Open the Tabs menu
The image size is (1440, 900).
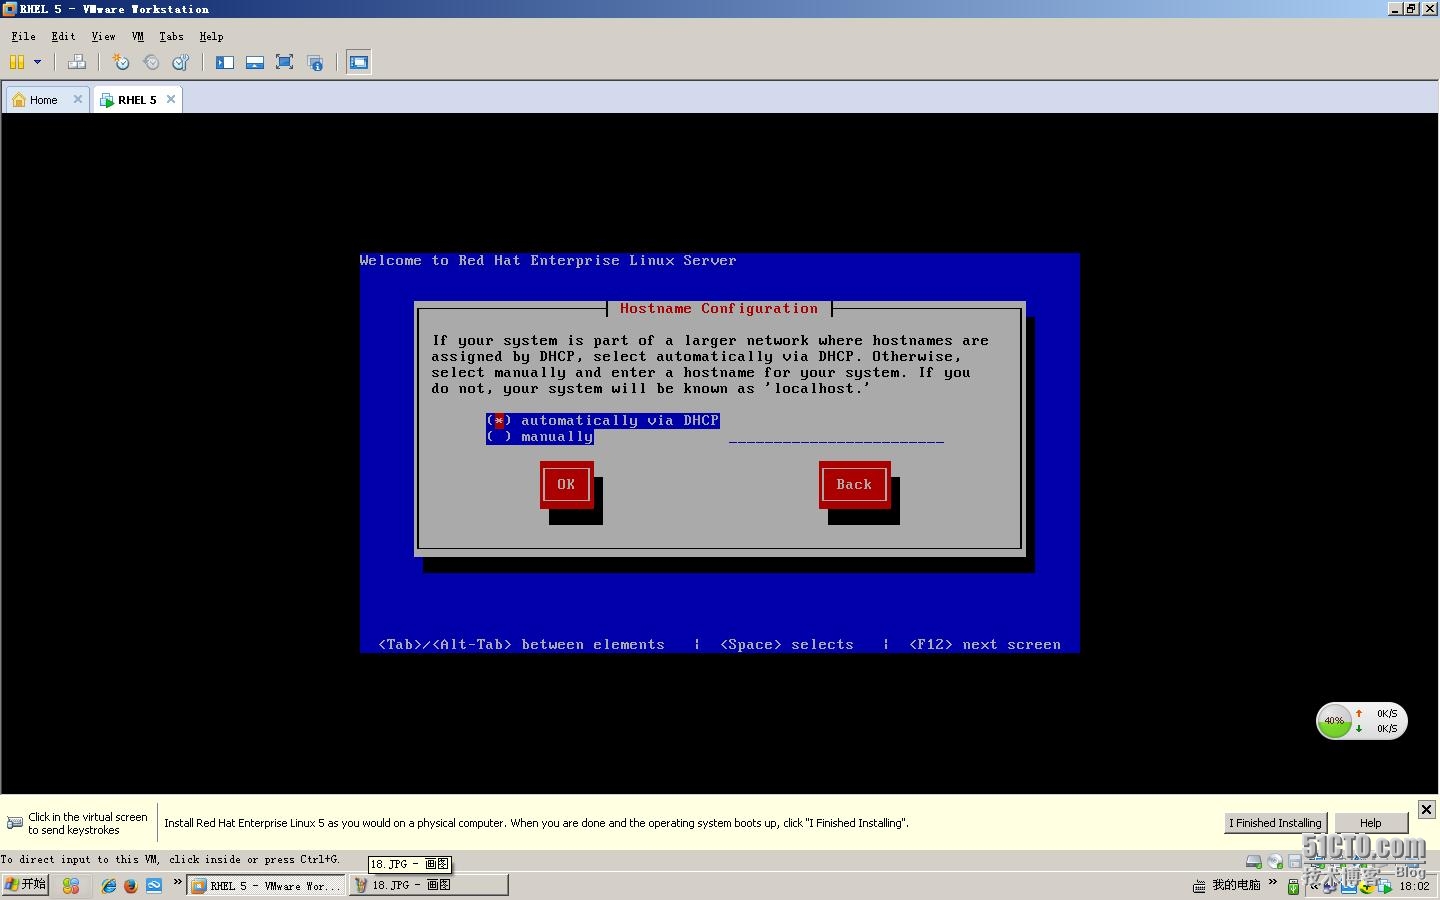171,36
